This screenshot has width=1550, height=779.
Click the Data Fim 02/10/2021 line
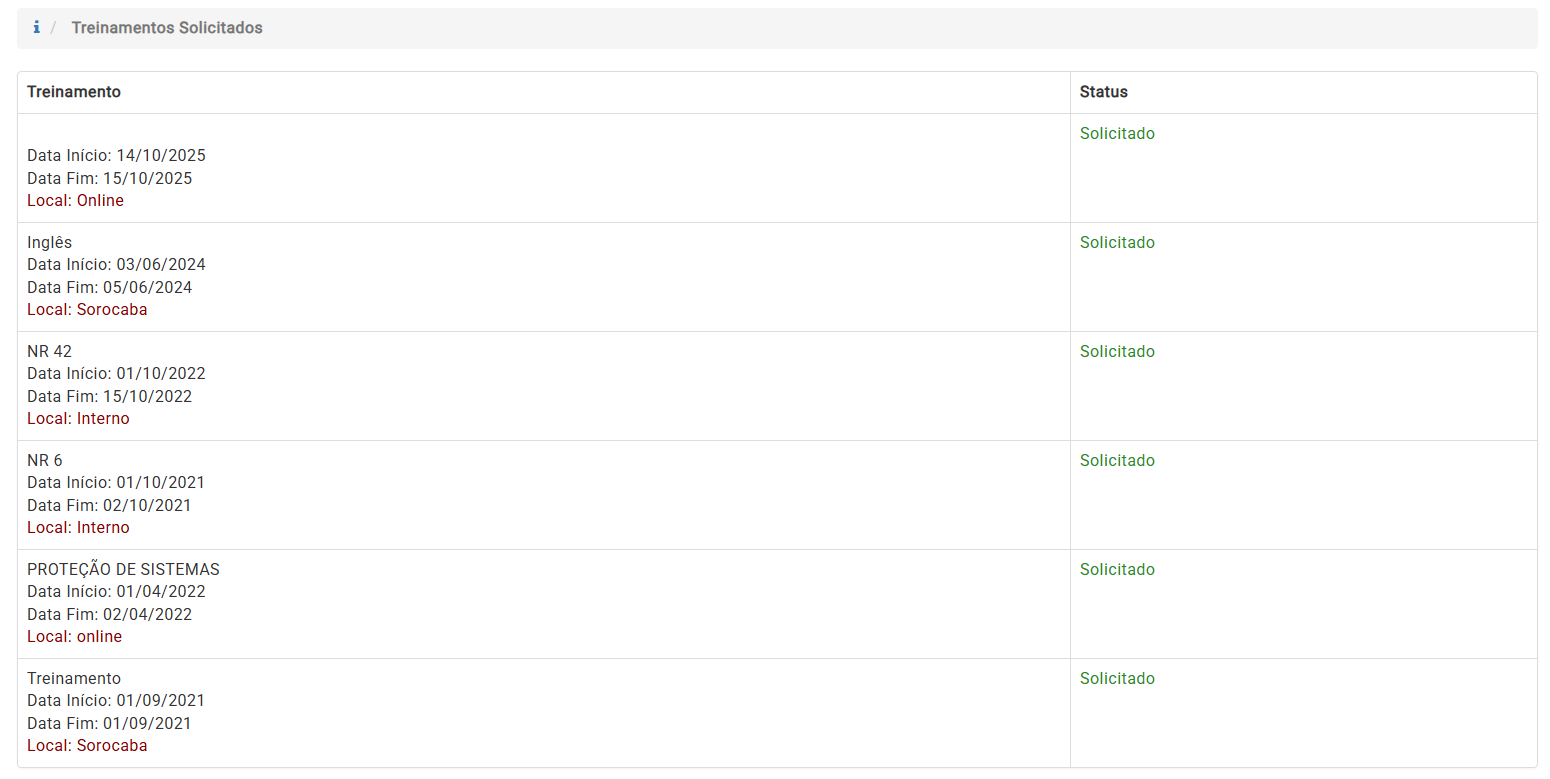pos(110,506)
